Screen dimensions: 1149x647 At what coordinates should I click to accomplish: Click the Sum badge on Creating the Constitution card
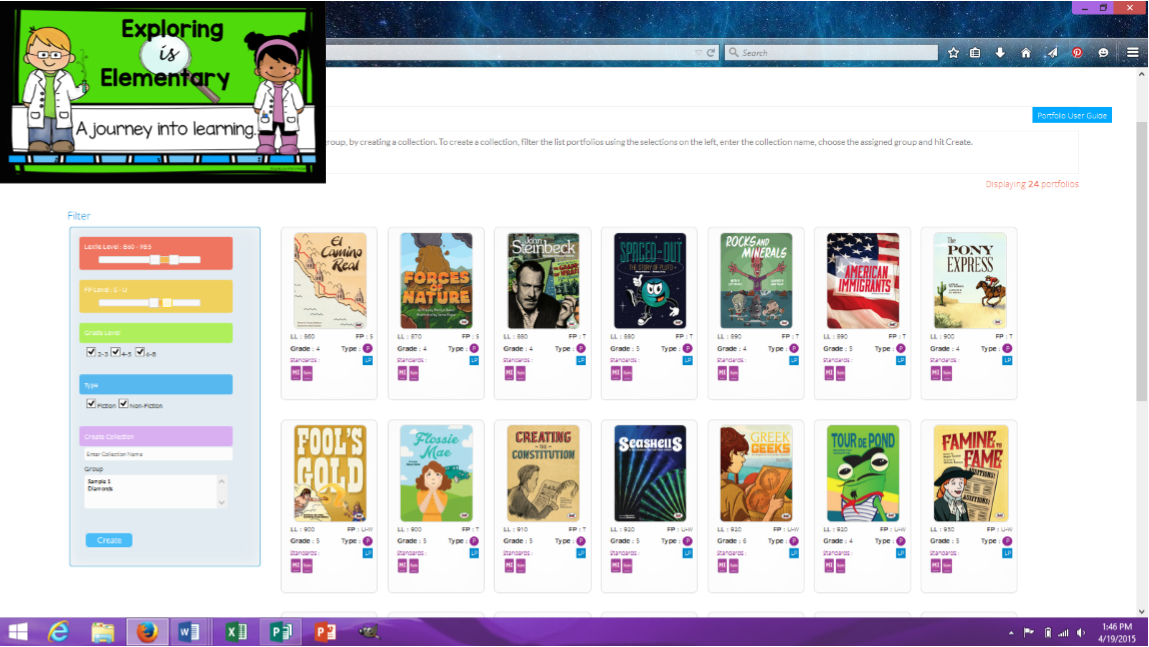(521, 566)
